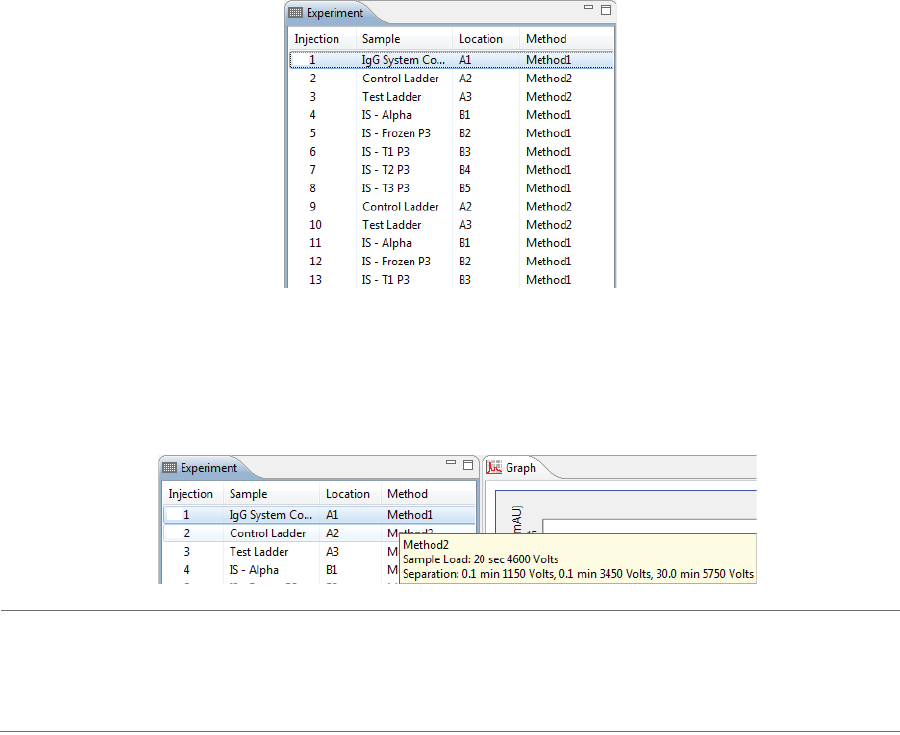Select IgG System Co... row in 13-injection table
The image size is (900, 735).
point(451,60)
